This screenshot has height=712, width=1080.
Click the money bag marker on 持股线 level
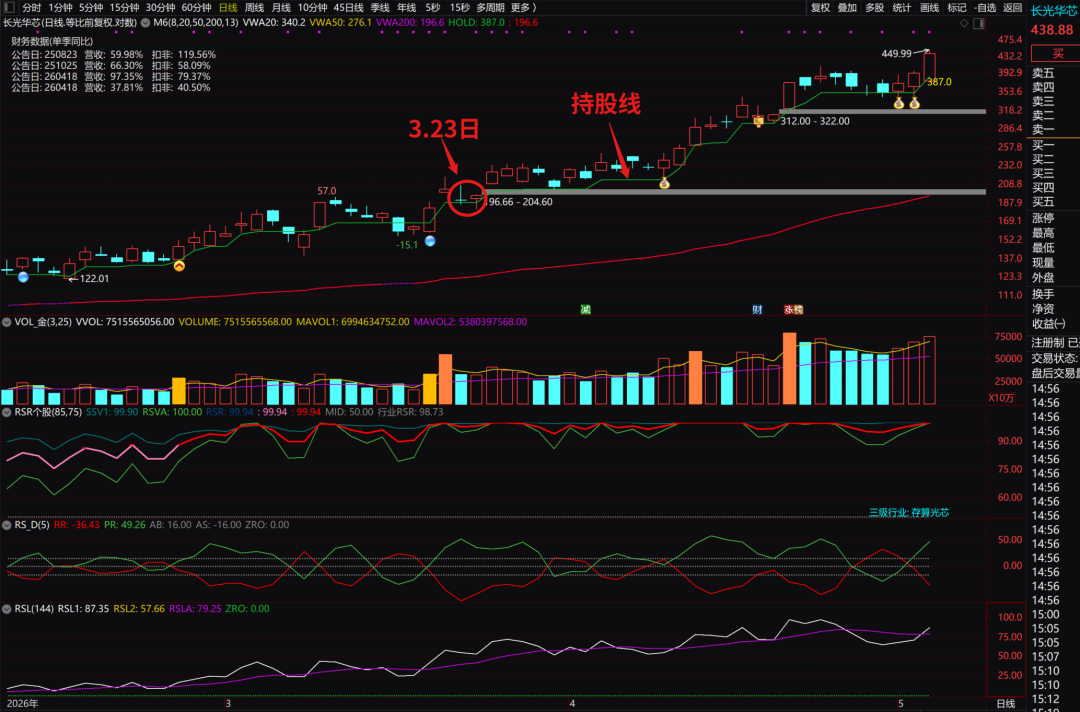[664, 183]
